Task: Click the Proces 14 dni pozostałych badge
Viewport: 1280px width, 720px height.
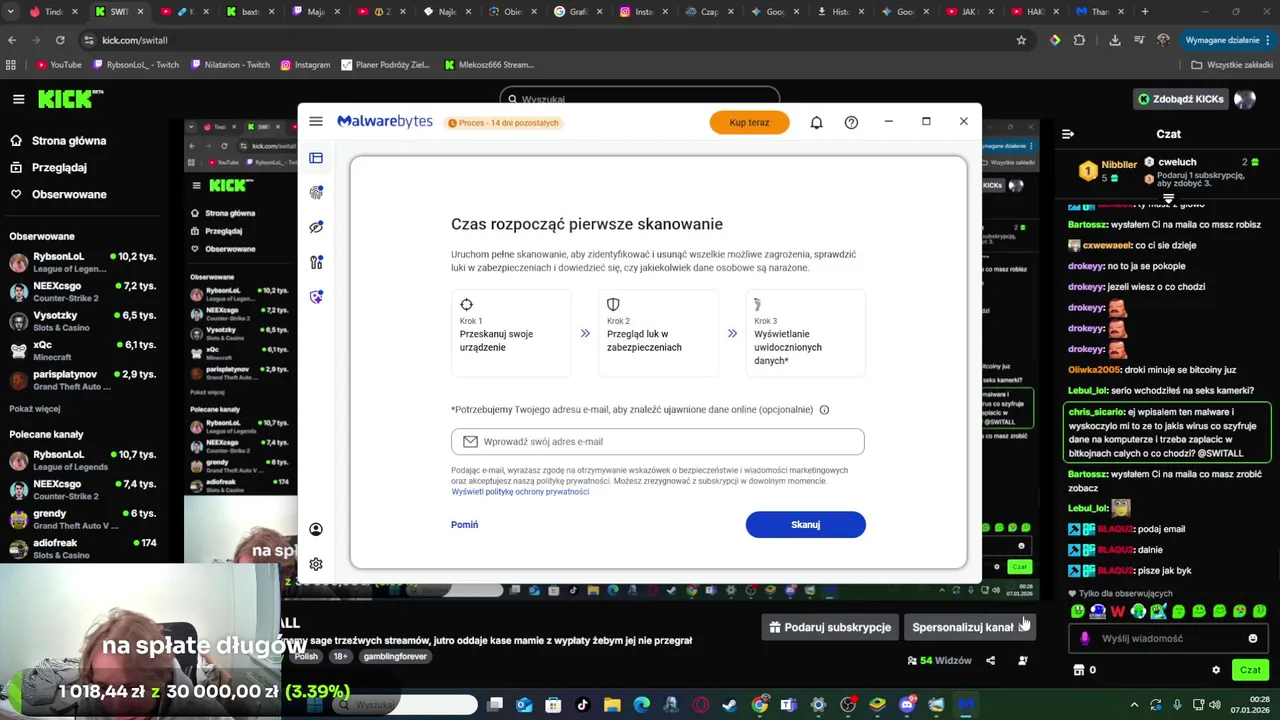Action: click(x=503, y=123)
